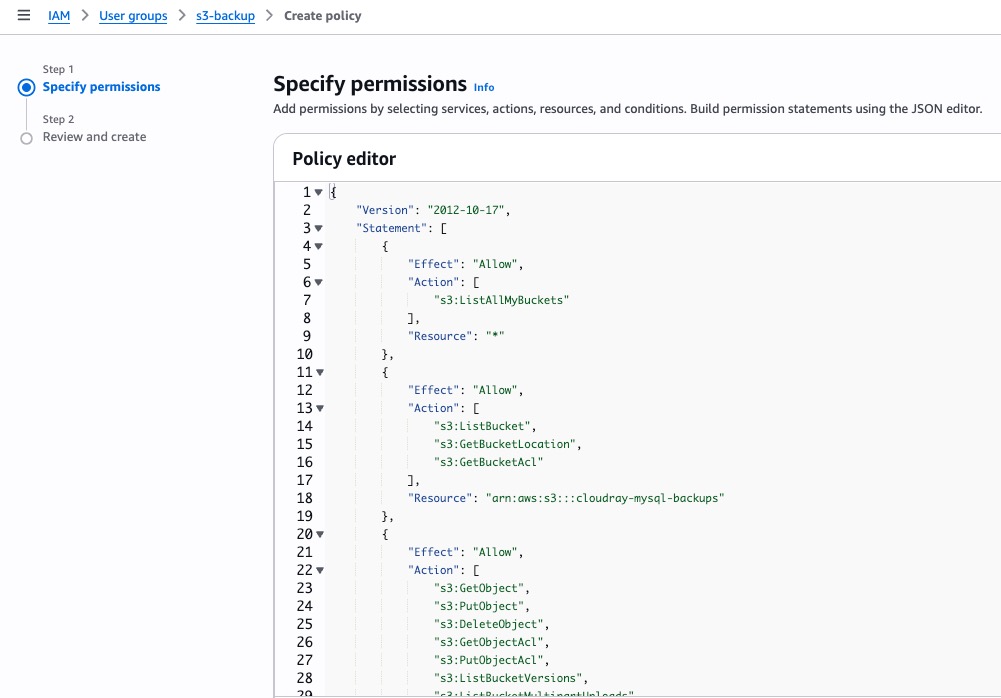Collapse the third statement at line 20
The image size is (1001, 698).
[318, 533]
